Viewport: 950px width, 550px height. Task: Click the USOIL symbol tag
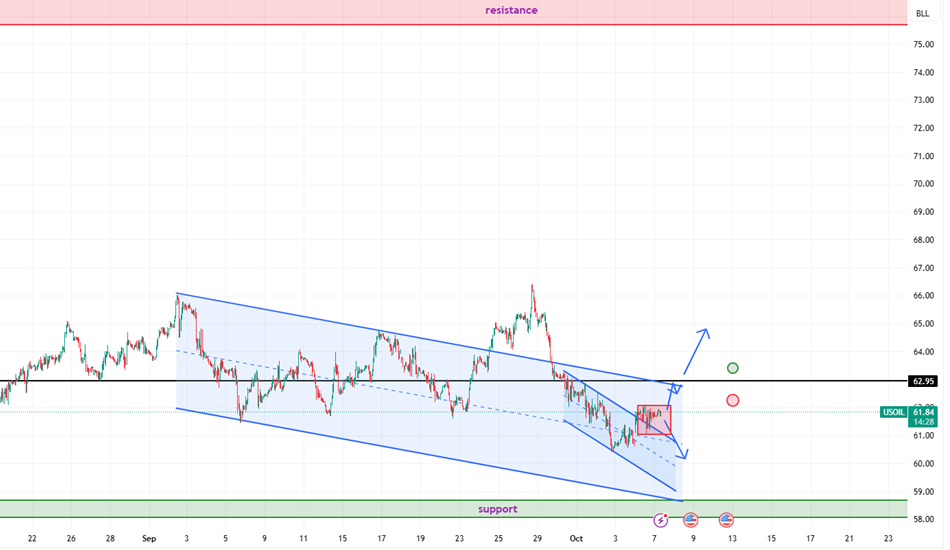[893, 412]
